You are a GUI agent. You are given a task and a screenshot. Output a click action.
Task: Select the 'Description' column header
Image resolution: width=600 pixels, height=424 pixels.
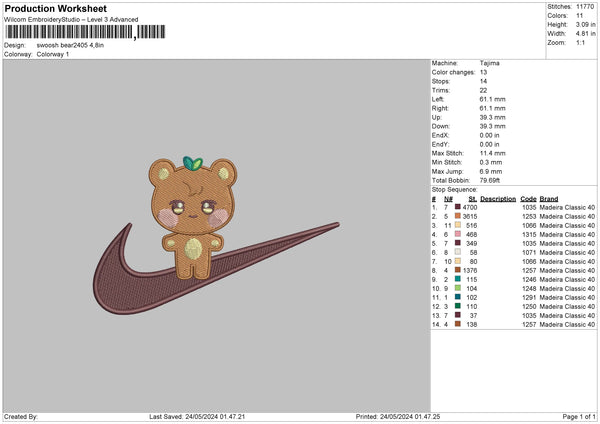tap(498, 199)
